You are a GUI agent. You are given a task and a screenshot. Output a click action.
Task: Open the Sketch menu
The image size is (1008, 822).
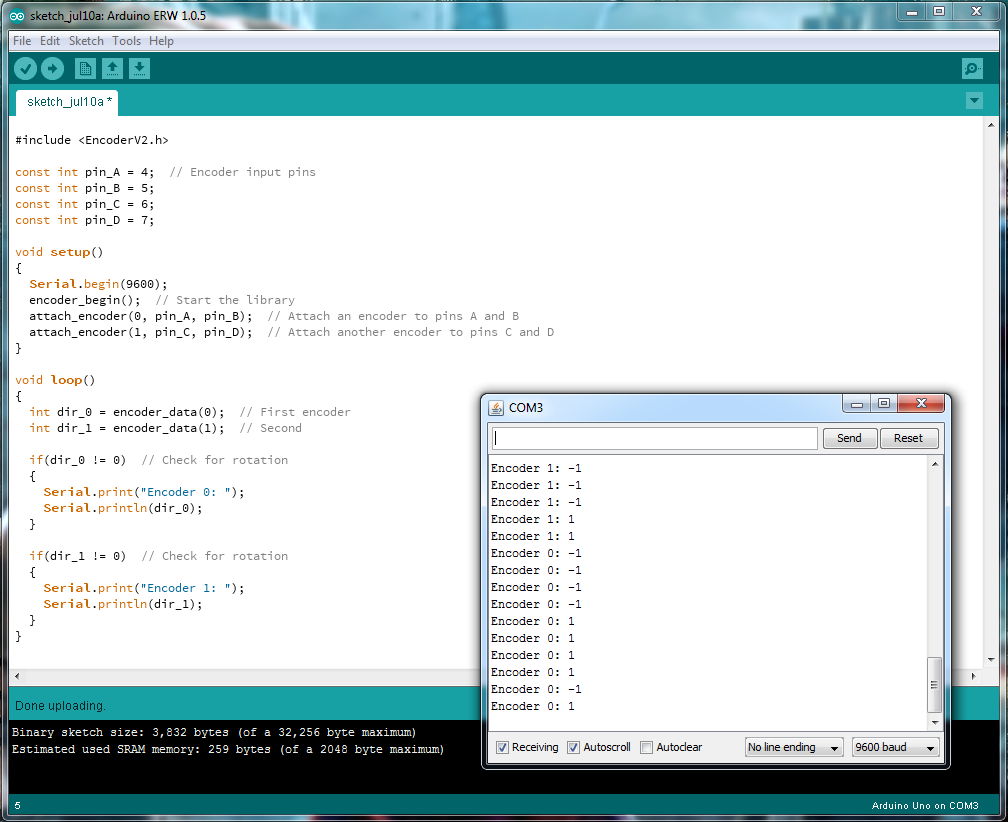[86, 40]
